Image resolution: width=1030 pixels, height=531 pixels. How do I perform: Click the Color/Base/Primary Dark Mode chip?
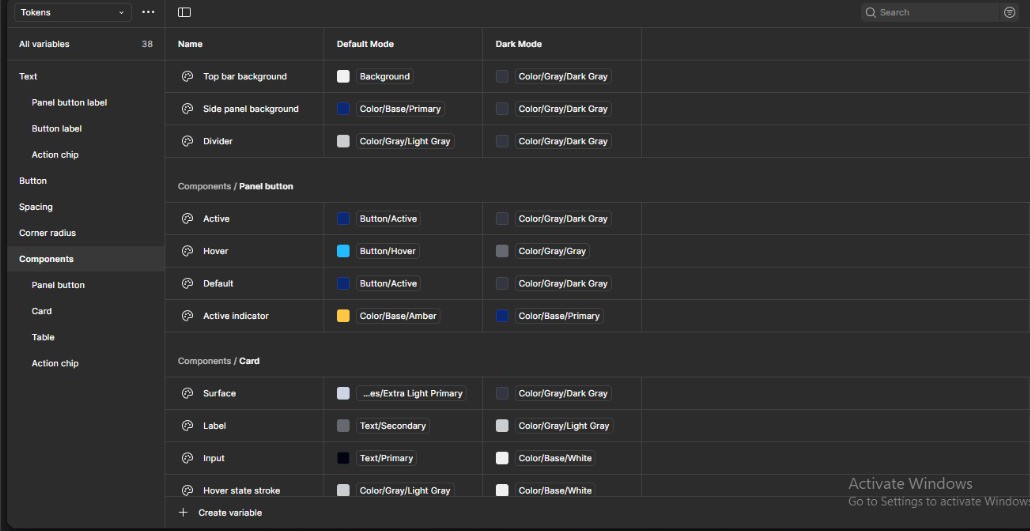[559, 316]
